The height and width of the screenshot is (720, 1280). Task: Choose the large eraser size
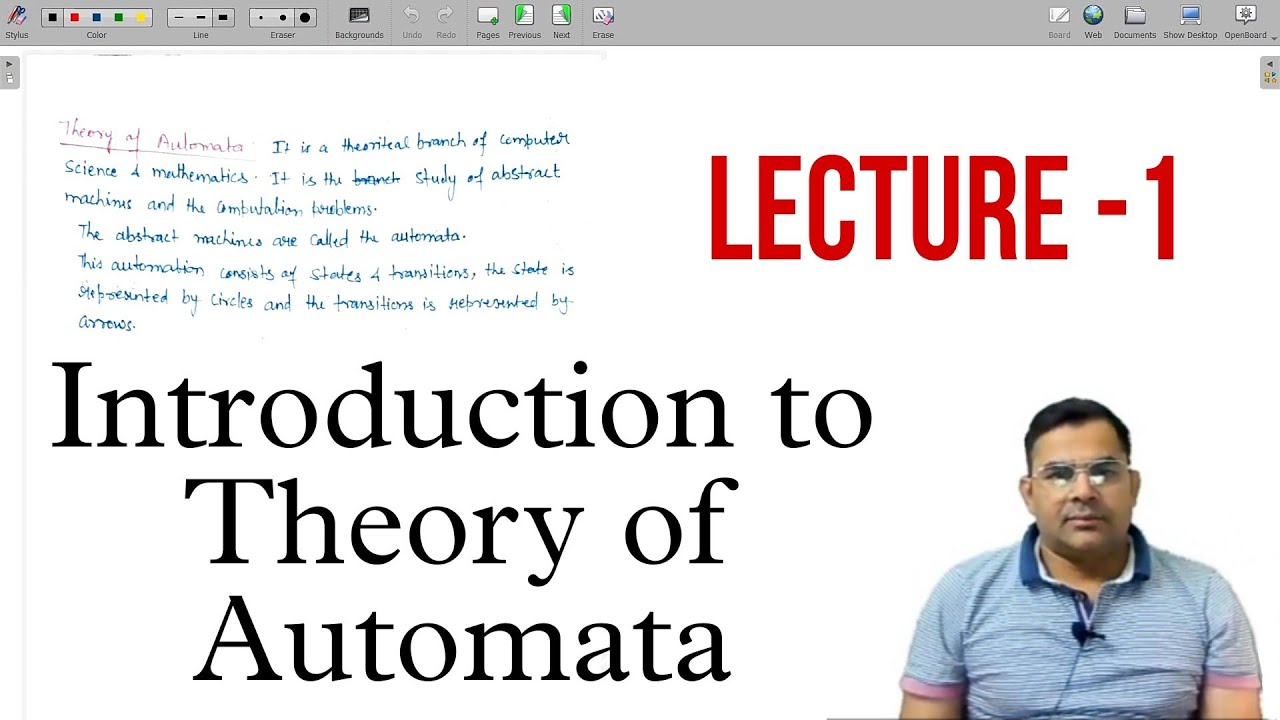coord(305,17)
